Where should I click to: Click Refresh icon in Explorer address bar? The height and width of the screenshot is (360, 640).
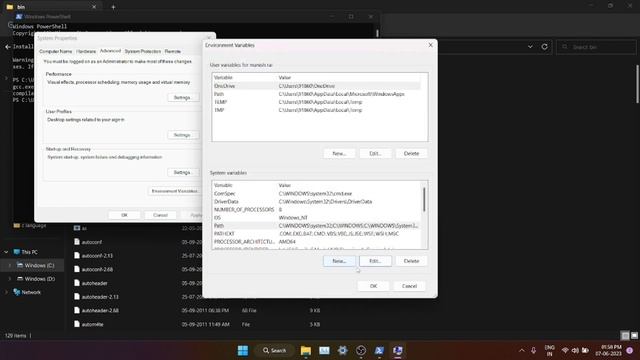point(544,47)
